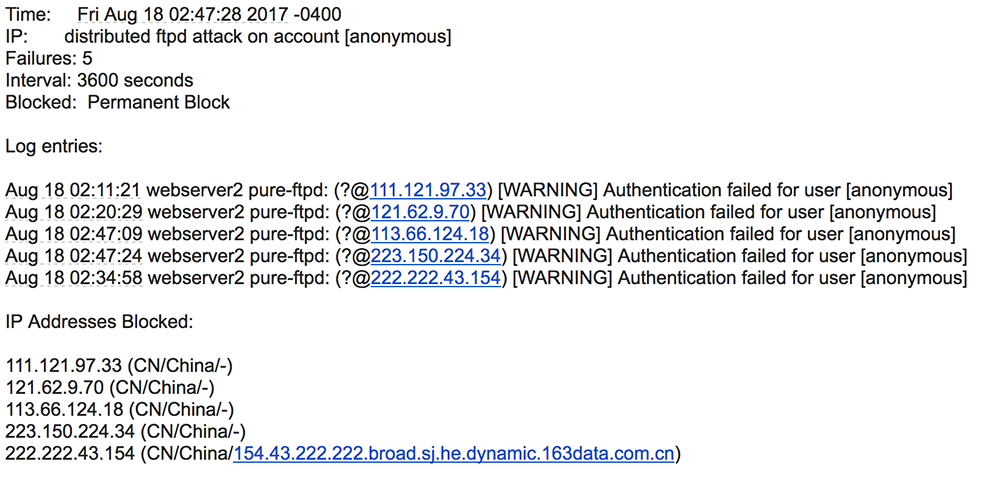Viewport: 1000px width, 478px height.
Task: Click the 'Failures: 5' line
Action: 49,59
